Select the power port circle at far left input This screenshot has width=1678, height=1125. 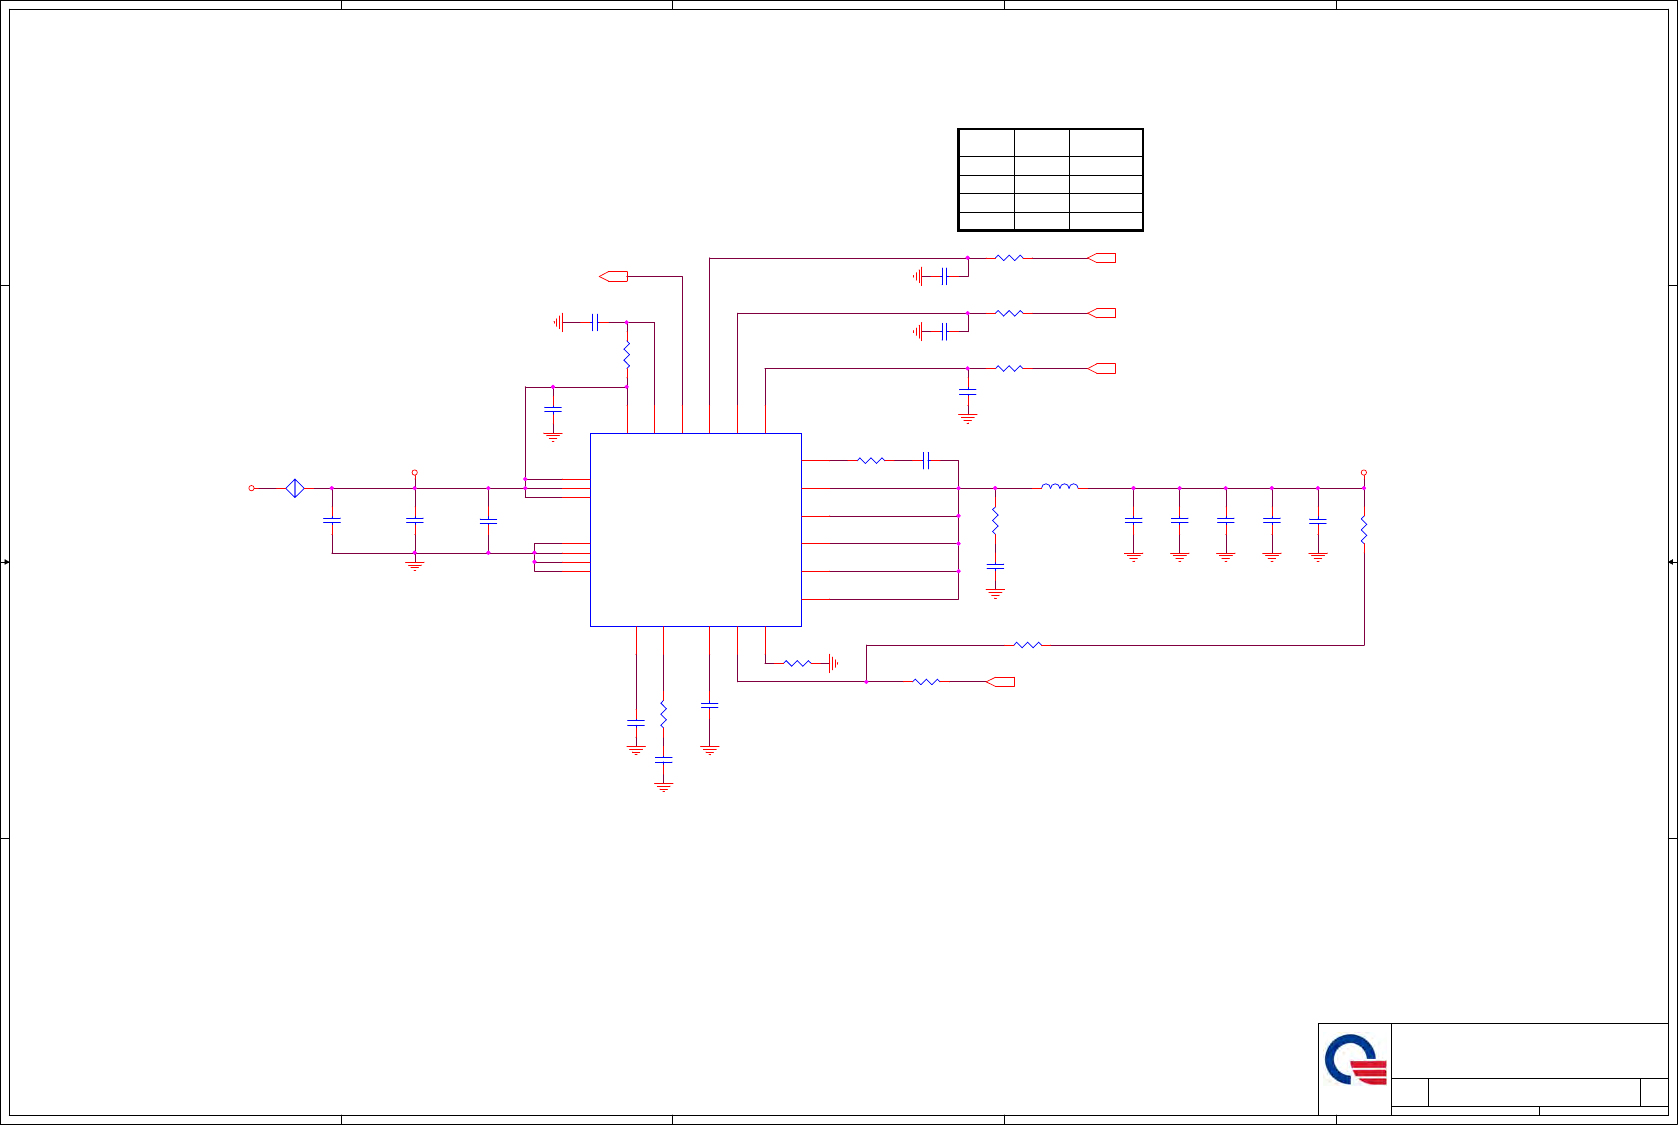coord(252,488)
